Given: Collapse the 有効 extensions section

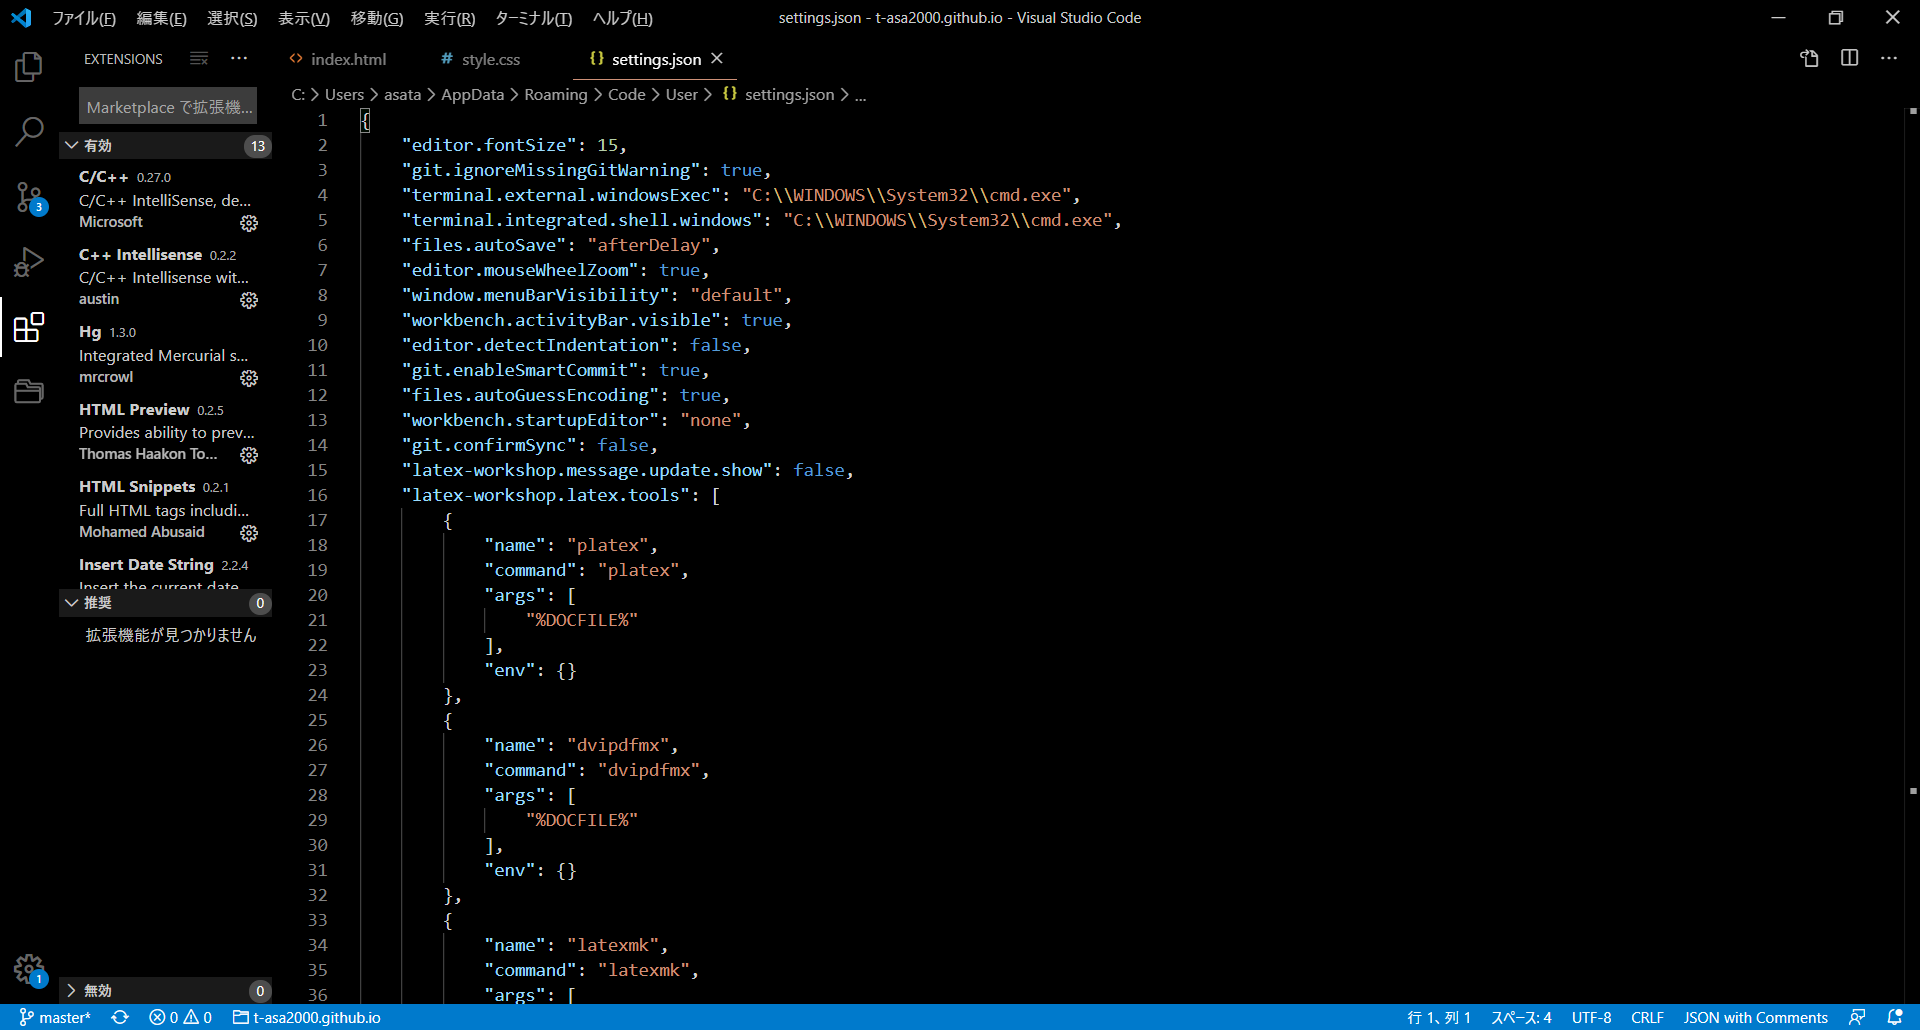Looking at the screenshot, I should [165, 146].
